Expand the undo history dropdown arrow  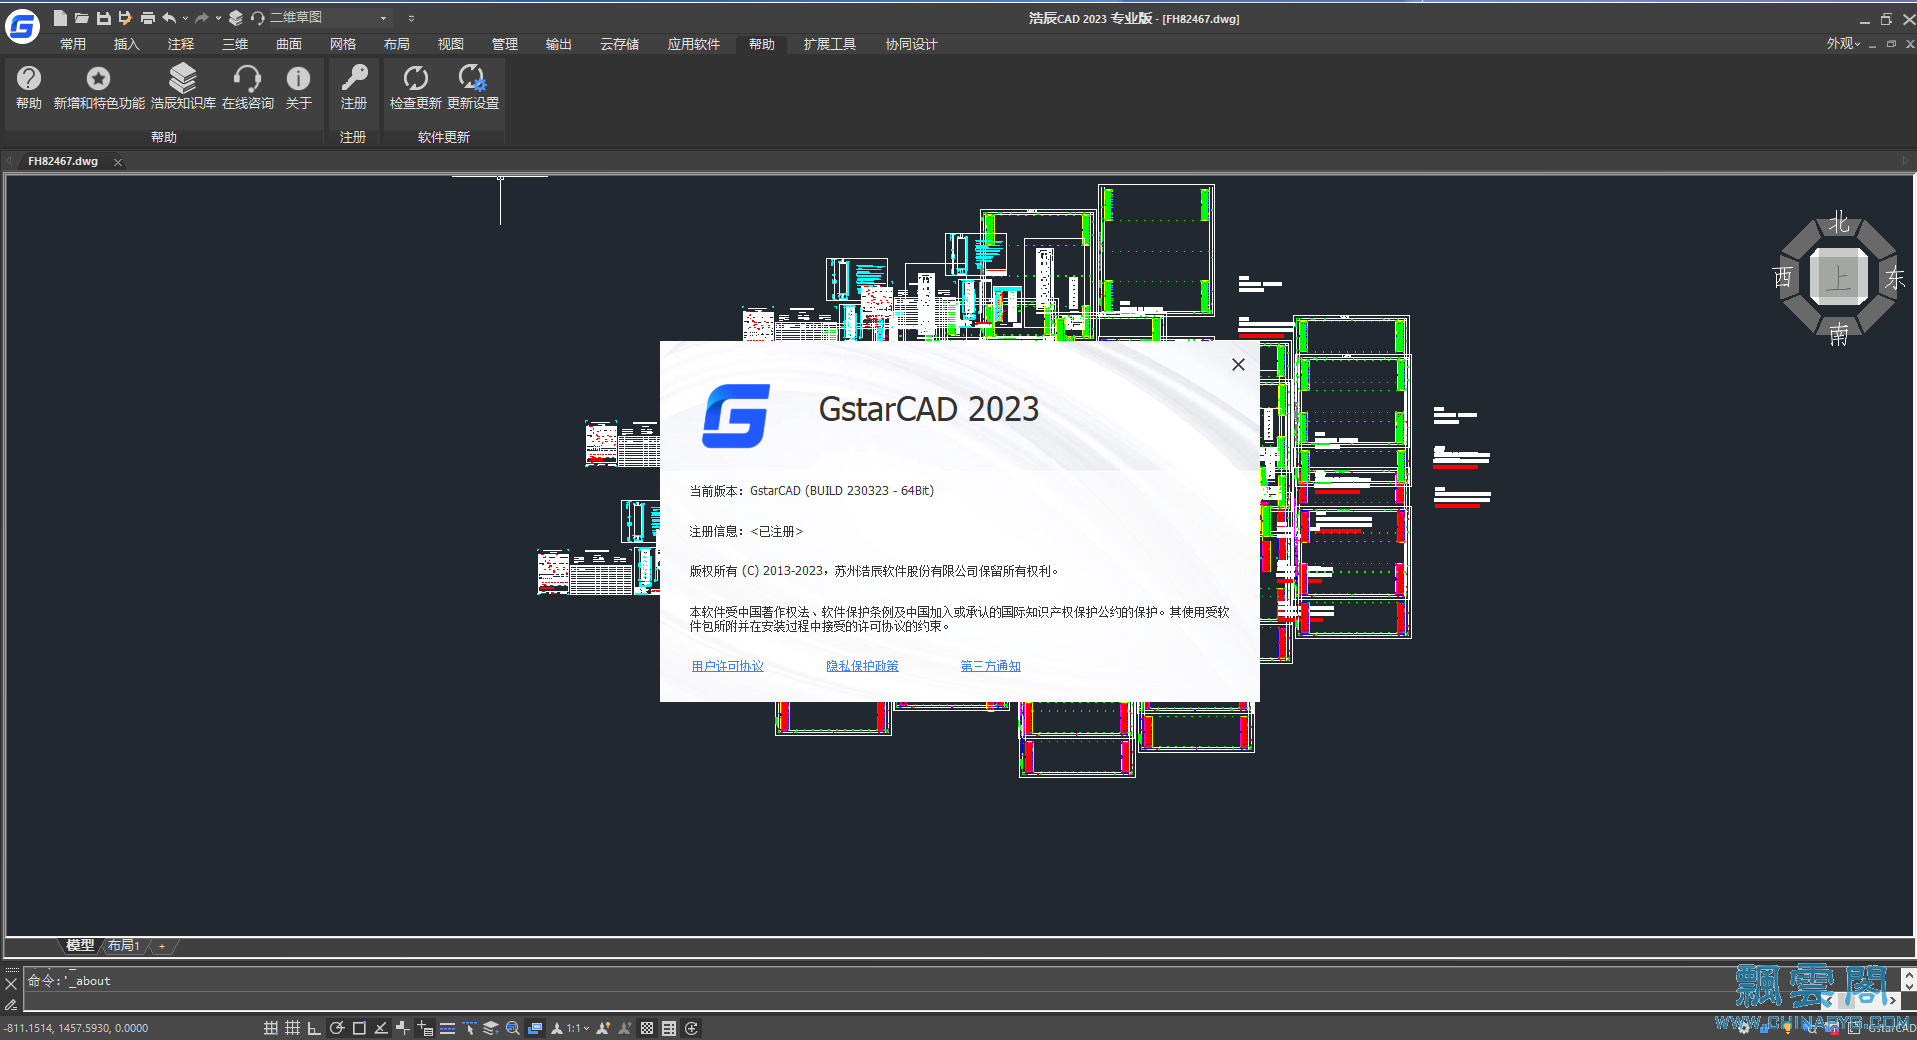(x=185, y=18)
